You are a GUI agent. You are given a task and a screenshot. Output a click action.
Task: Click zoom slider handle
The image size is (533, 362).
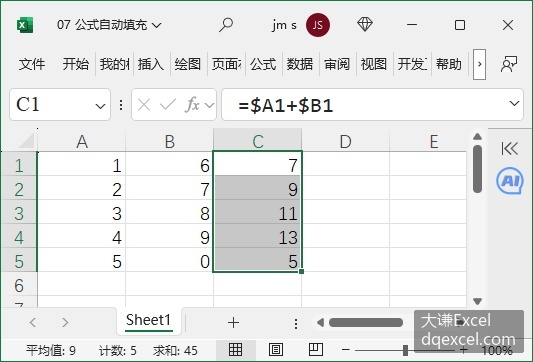[405, 350]
